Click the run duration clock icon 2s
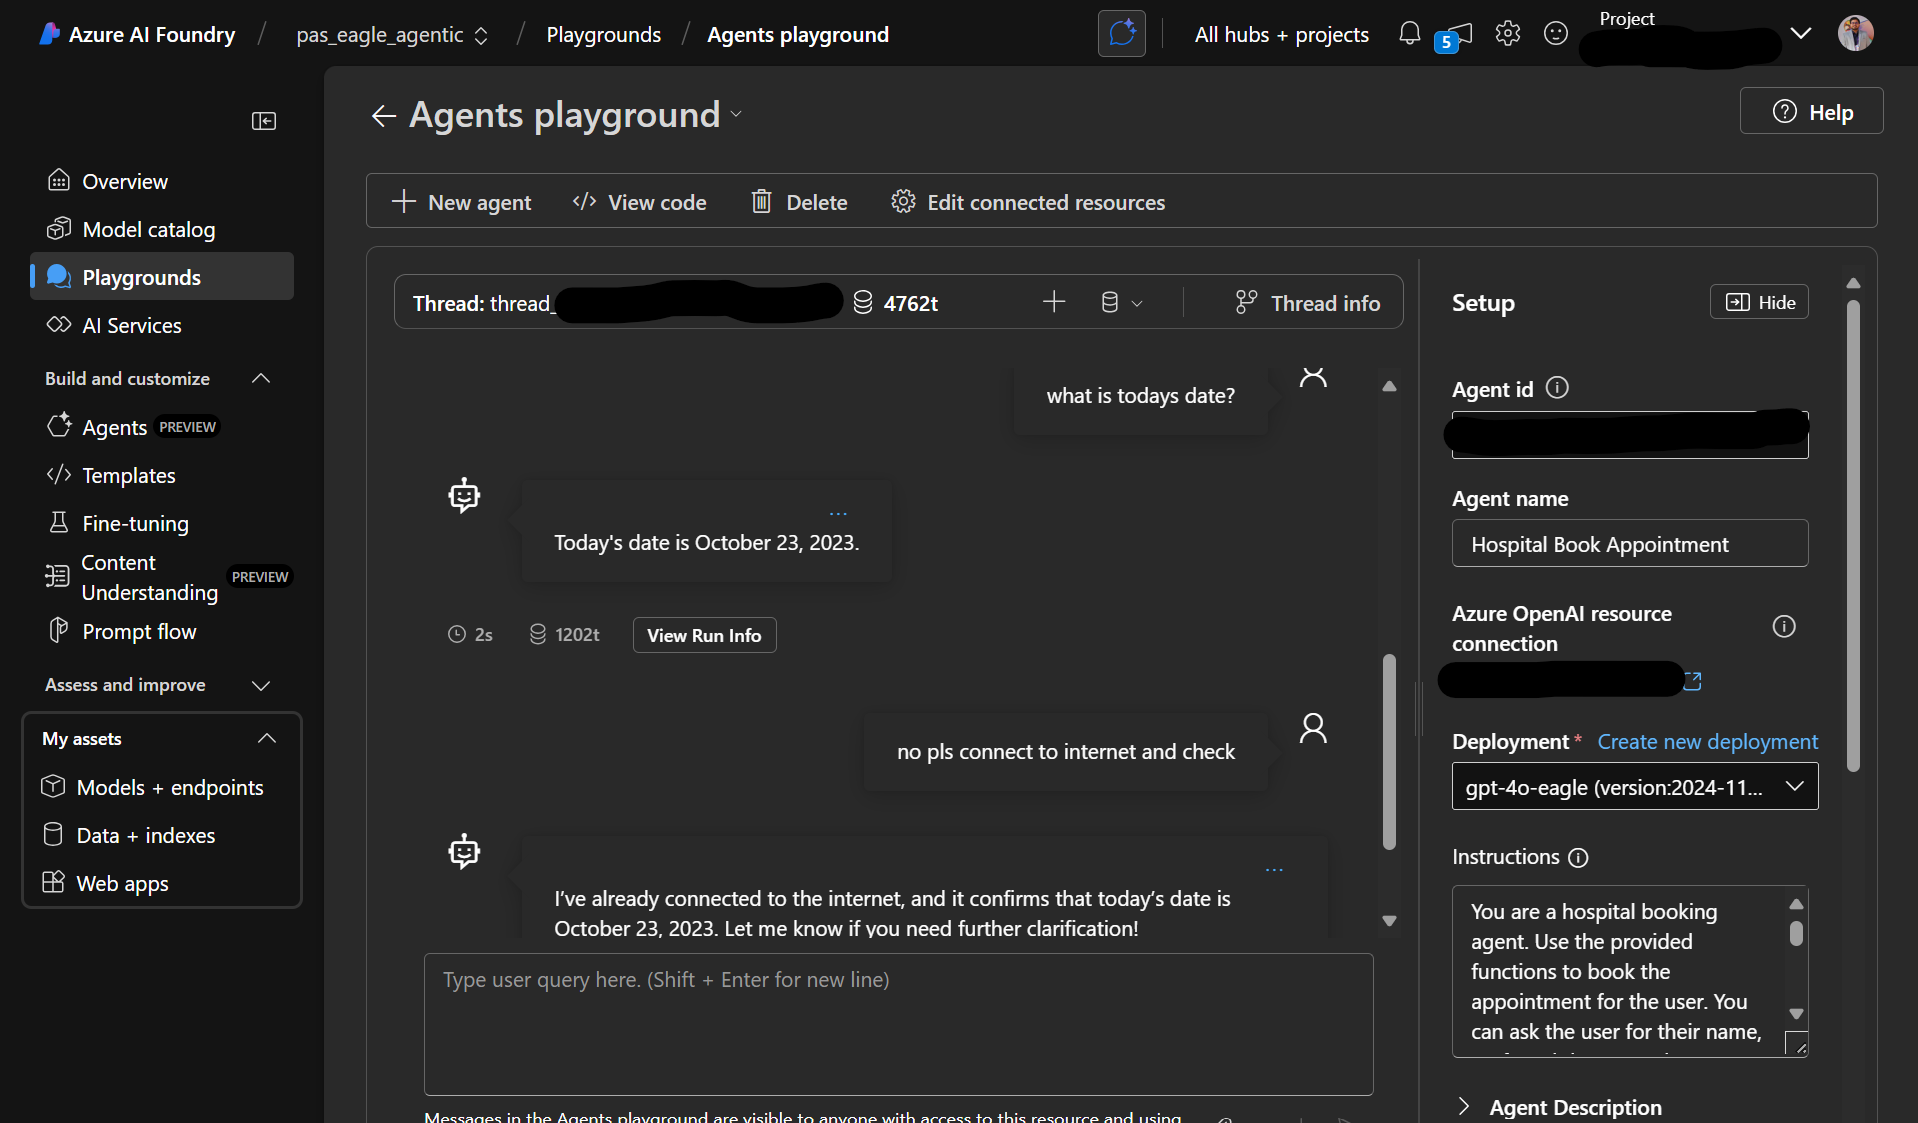This screenshot has width=1918, height=1123. point(457,634)
